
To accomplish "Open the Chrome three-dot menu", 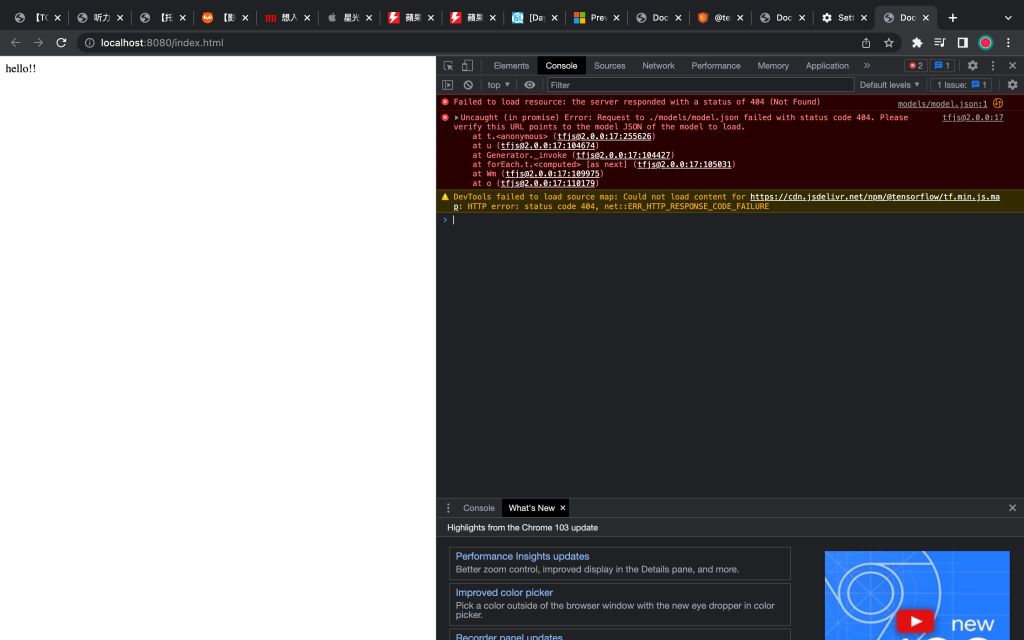I will point(1008,43).
